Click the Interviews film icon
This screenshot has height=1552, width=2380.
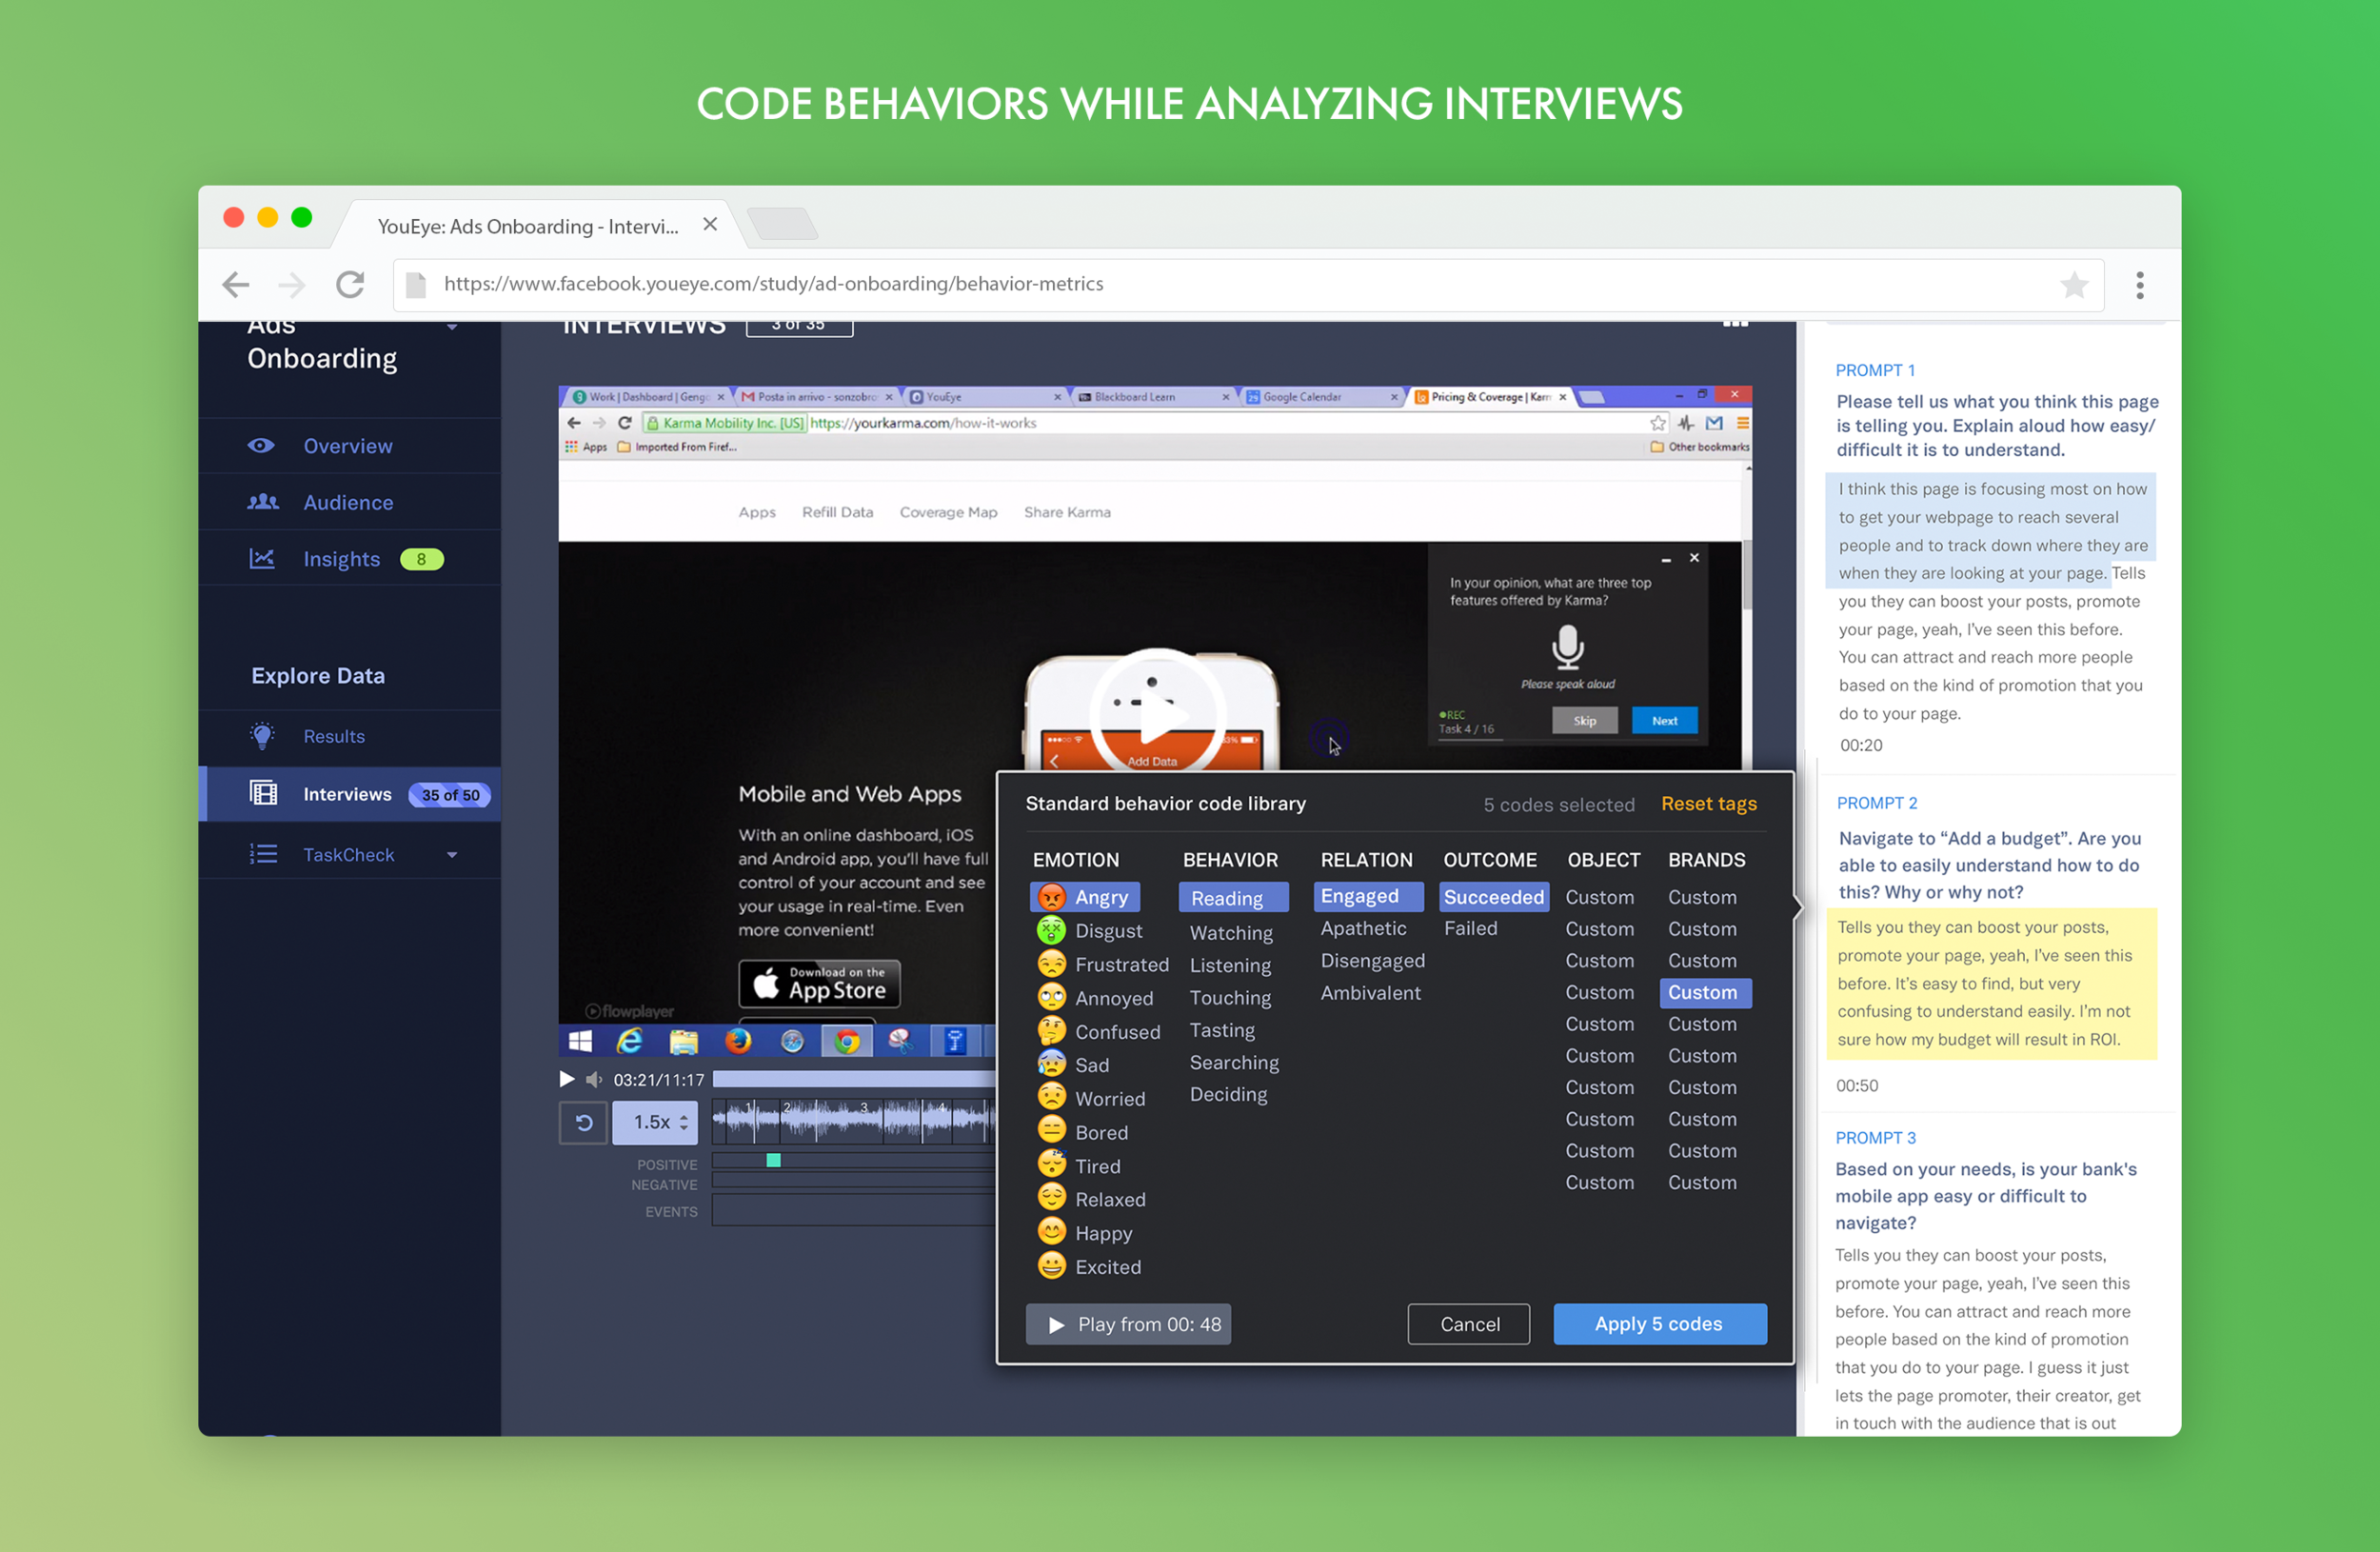263,794
